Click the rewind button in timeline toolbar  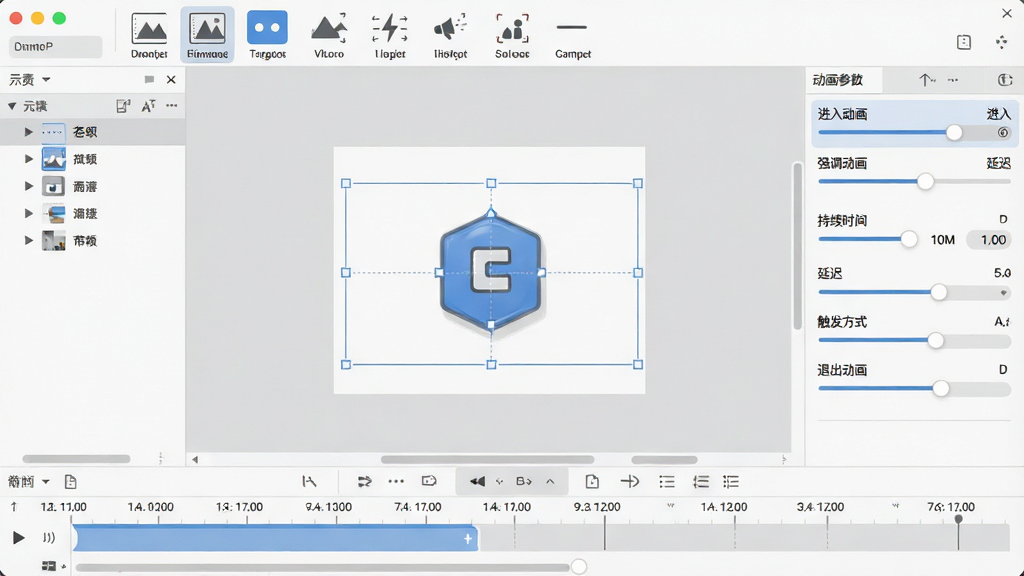click(x=477, y=481)
